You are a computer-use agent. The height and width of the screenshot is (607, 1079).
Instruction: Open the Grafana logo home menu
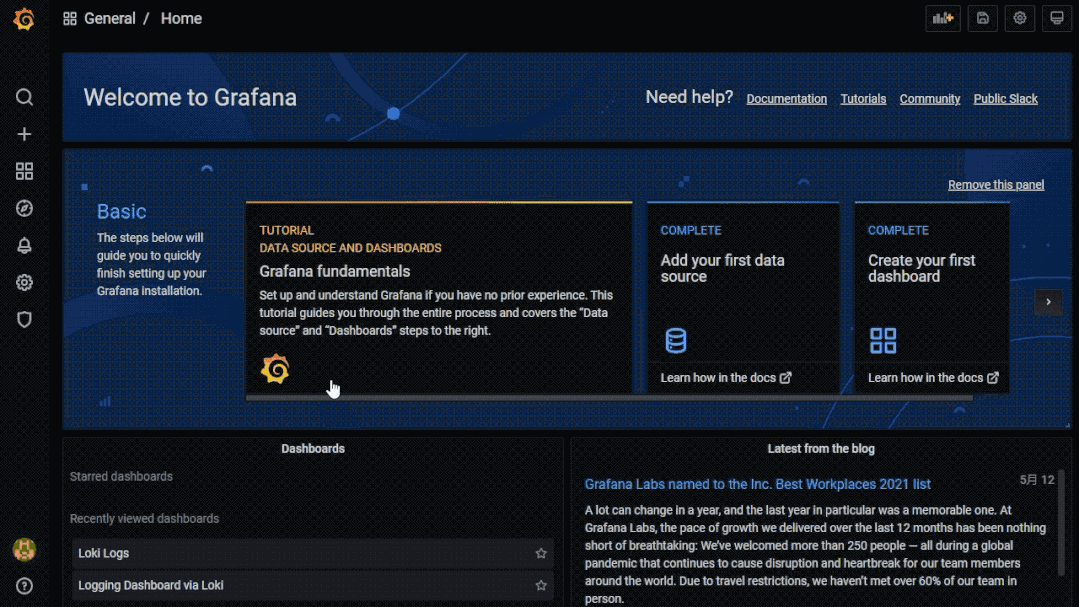(x=24, y=19)
